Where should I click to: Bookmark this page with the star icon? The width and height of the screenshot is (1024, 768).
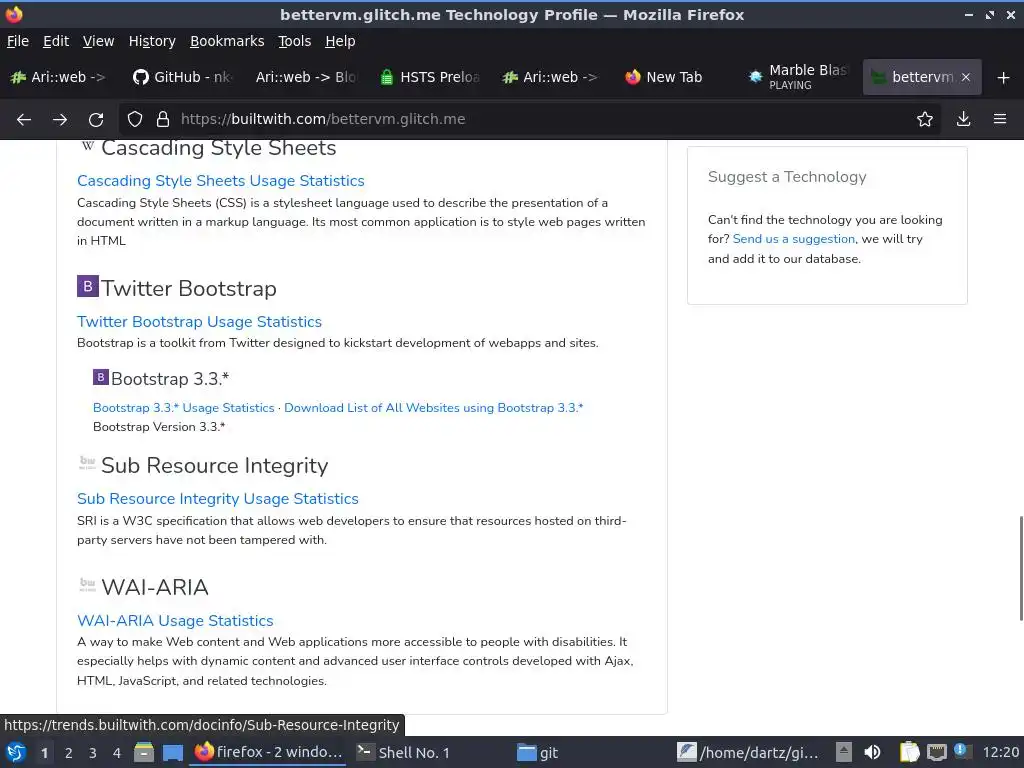[x=925, y=120]
